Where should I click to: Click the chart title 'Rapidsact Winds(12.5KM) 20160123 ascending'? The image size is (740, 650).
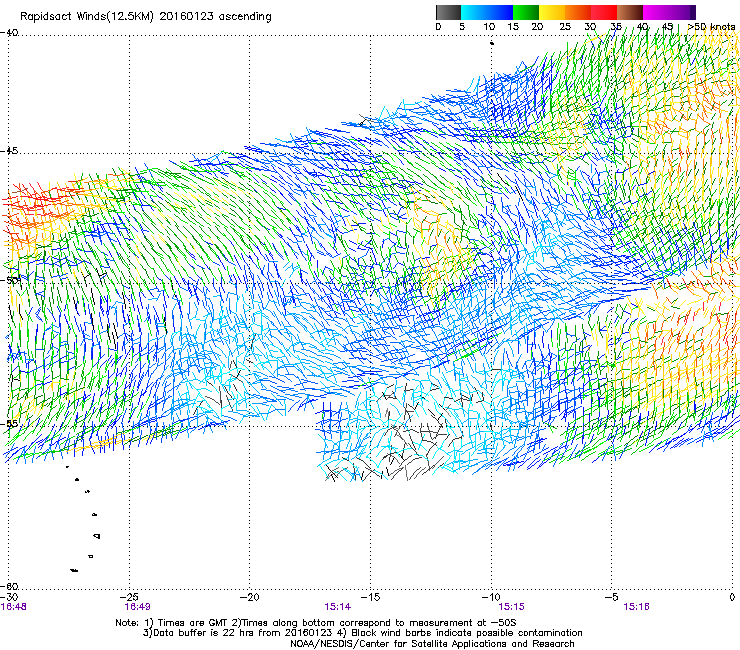coord(146,17)
